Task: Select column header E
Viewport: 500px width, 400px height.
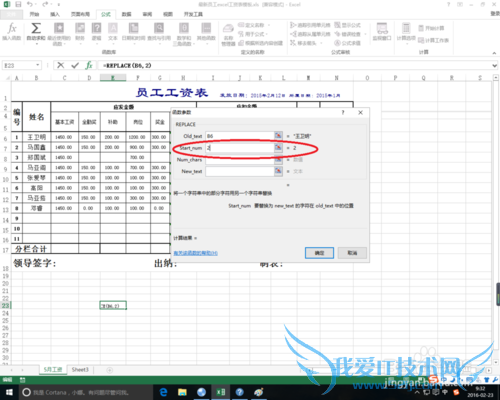Action: click(x=113, y=78)
